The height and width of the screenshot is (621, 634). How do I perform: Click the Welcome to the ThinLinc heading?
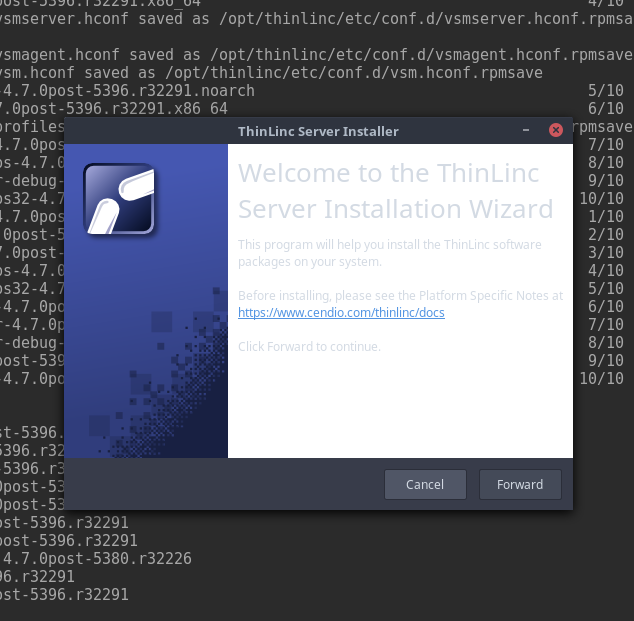point(395,191)
